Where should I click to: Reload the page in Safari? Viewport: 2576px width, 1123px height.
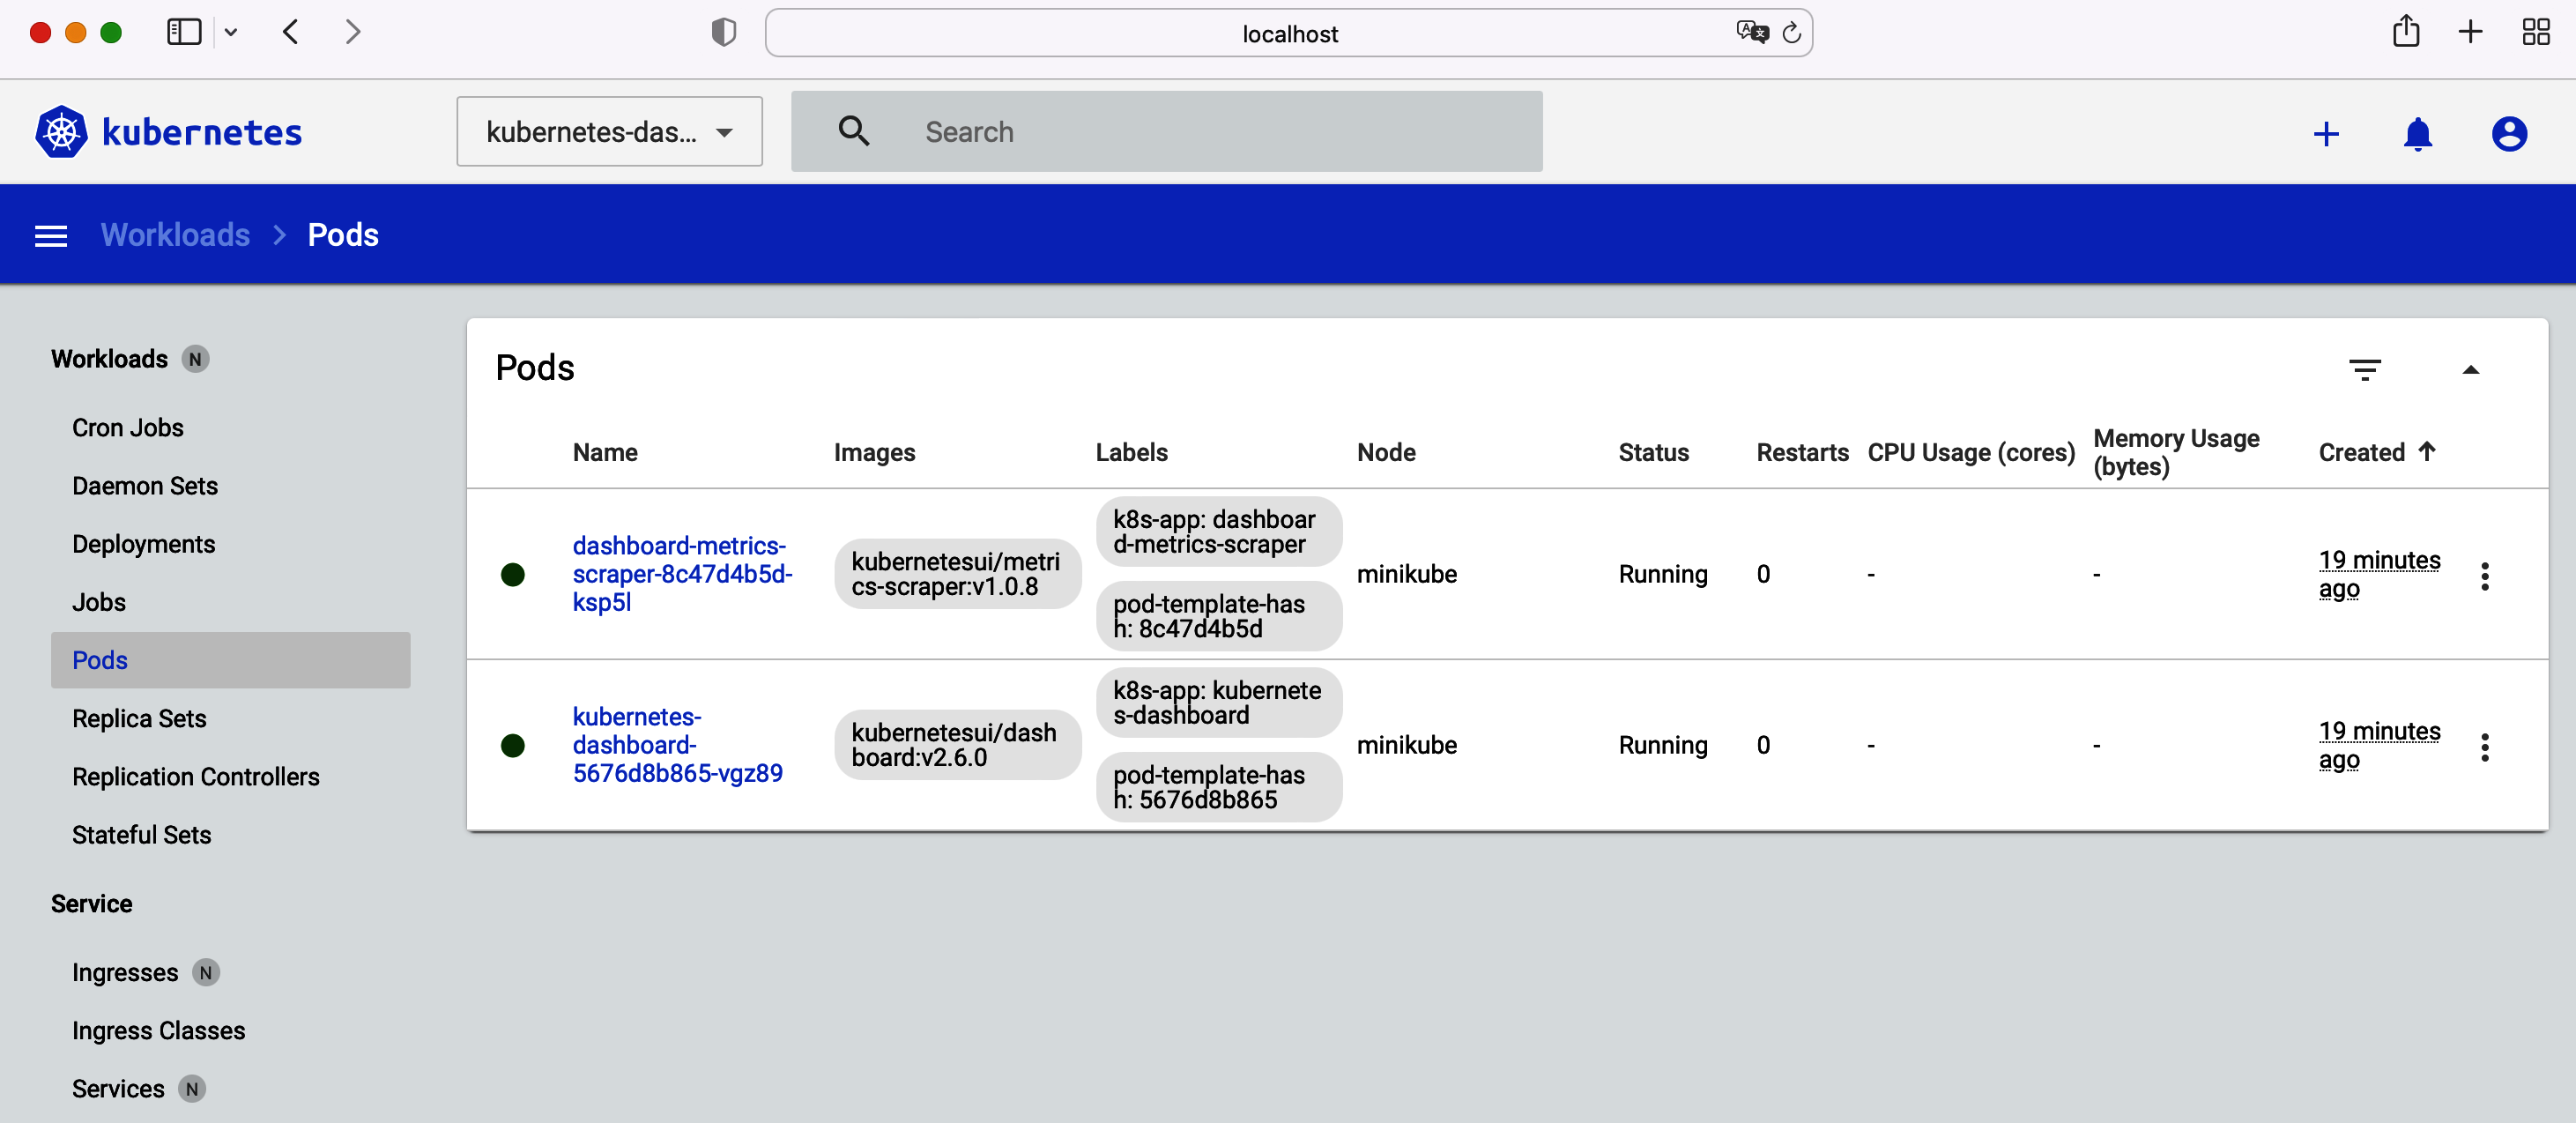click(1791, 33)
